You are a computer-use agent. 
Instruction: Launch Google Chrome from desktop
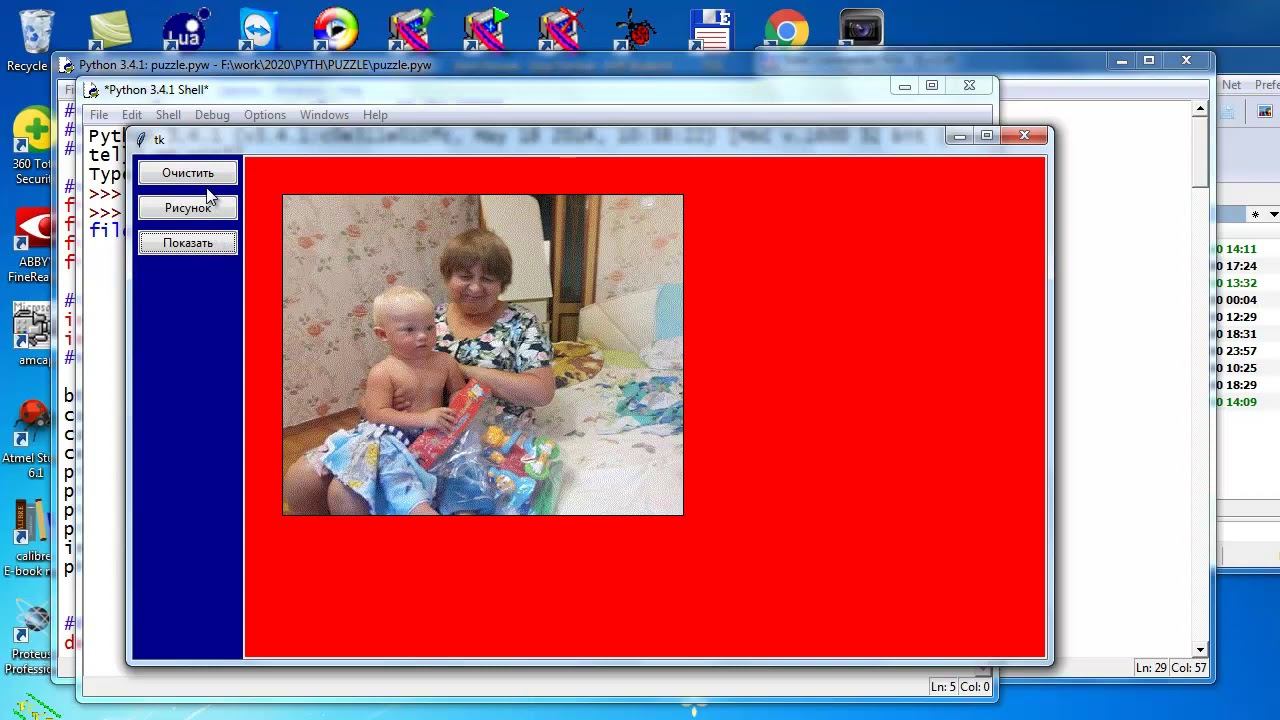(x=786, y=30)
